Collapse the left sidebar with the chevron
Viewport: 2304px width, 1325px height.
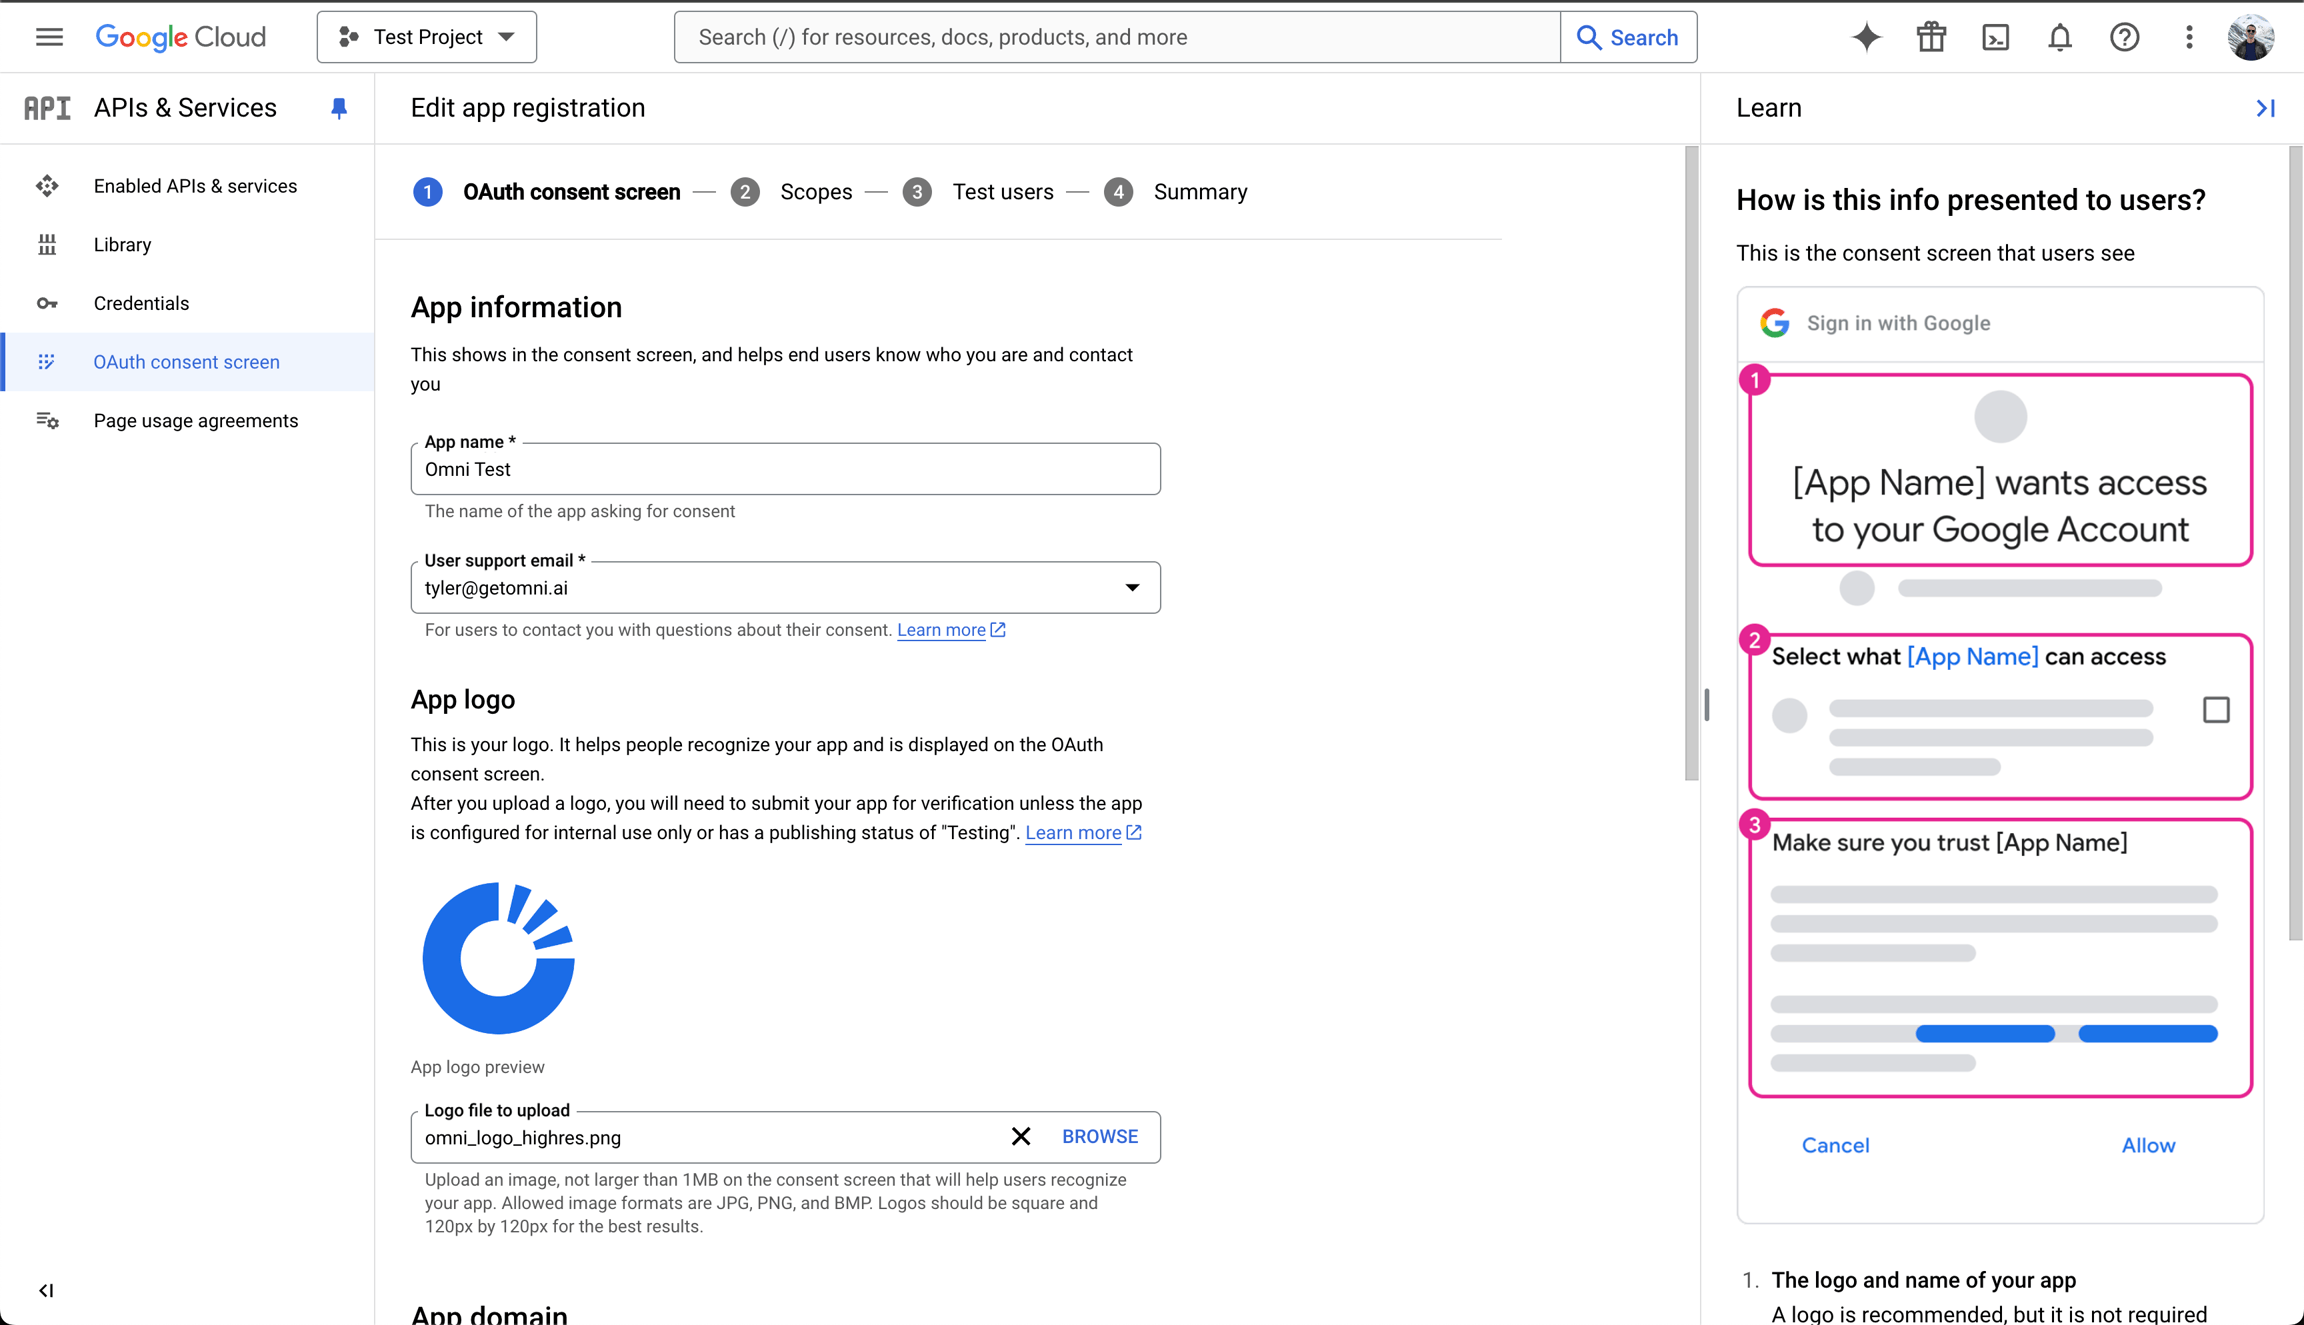(x=45, y=1289)
